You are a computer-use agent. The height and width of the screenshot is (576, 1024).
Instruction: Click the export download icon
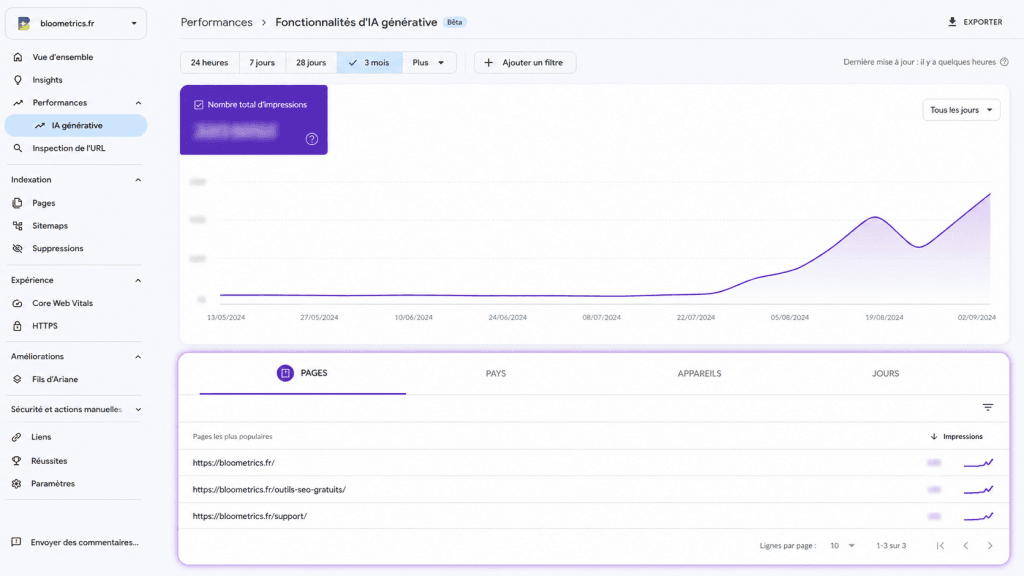coord(952,22)
